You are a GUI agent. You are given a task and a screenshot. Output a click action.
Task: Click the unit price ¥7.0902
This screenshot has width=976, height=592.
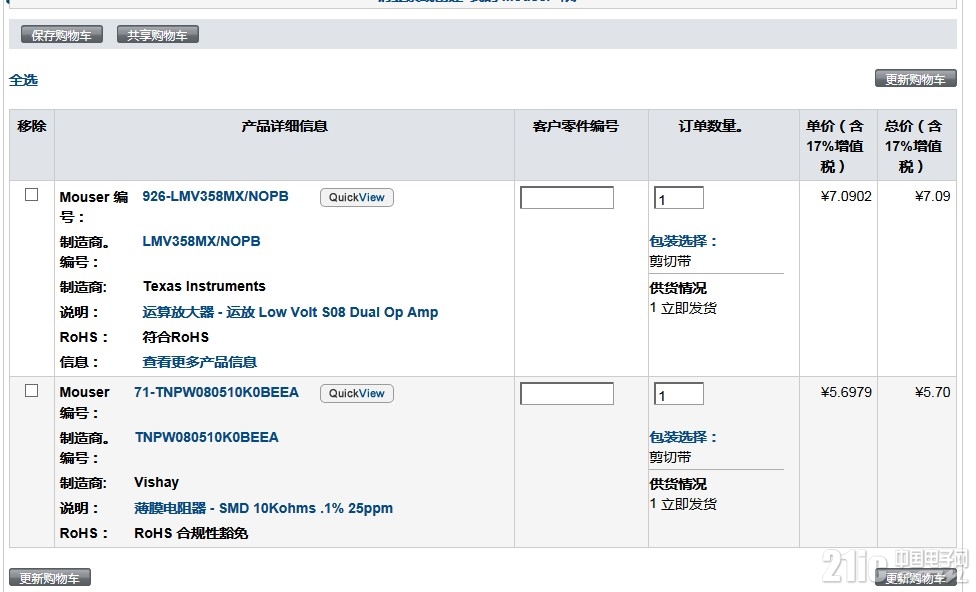pyautogui.click(x=846, y=196)
